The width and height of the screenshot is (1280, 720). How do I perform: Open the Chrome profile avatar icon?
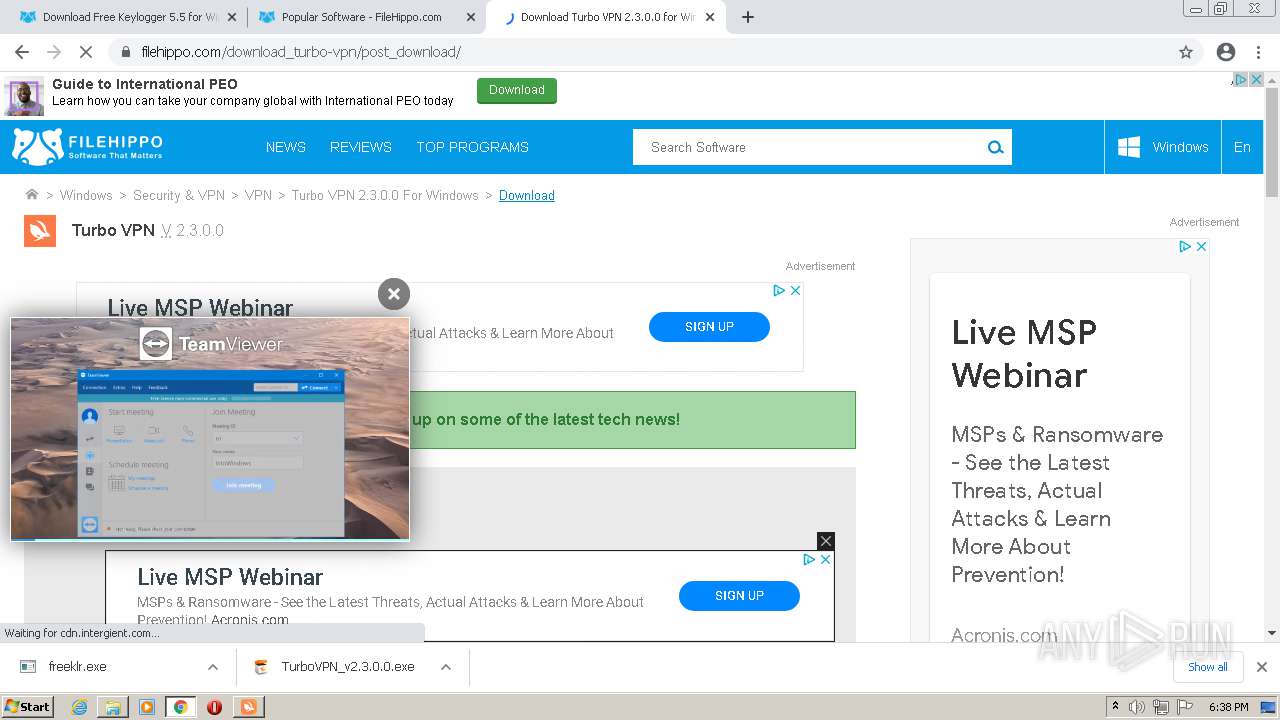(1225, 52)
